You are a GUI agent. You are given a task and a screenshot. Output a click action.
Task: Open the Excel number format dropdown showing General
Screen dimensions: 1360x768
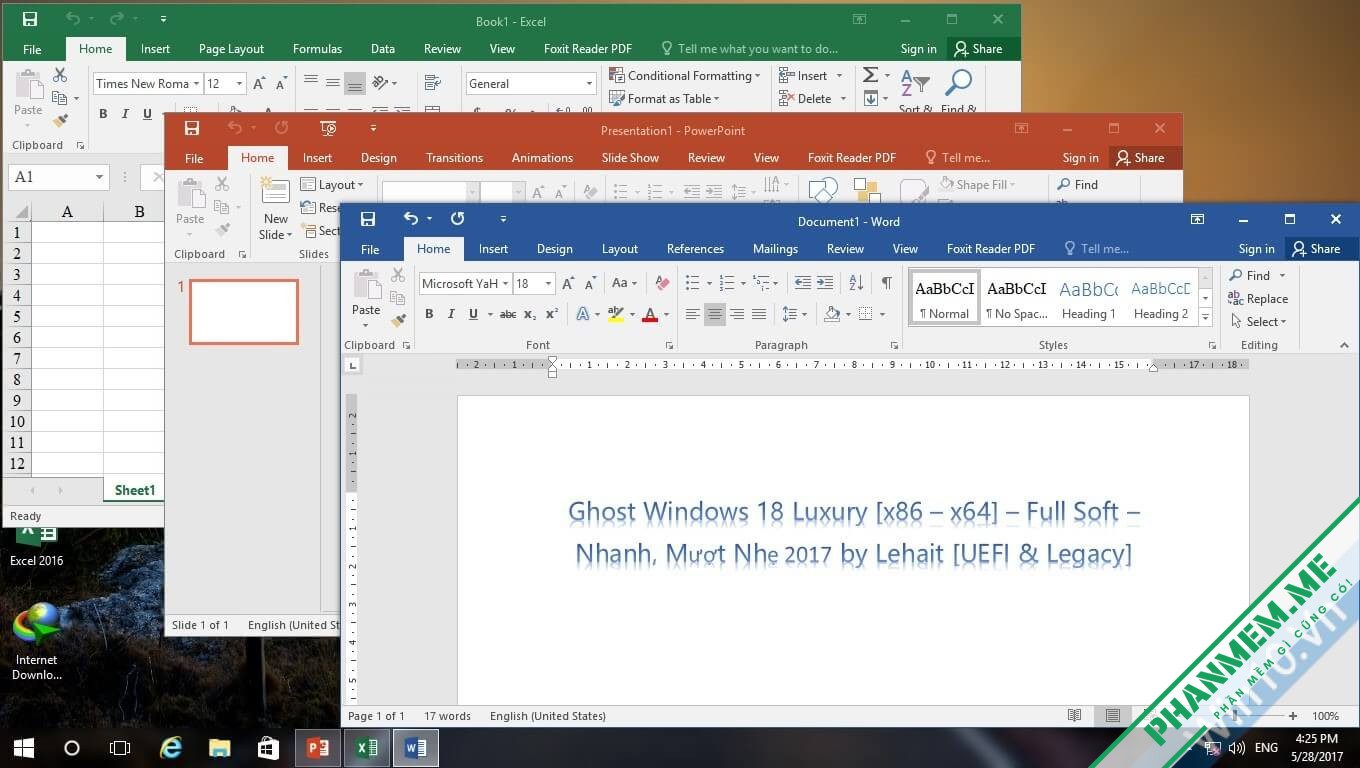pos(589,84)
